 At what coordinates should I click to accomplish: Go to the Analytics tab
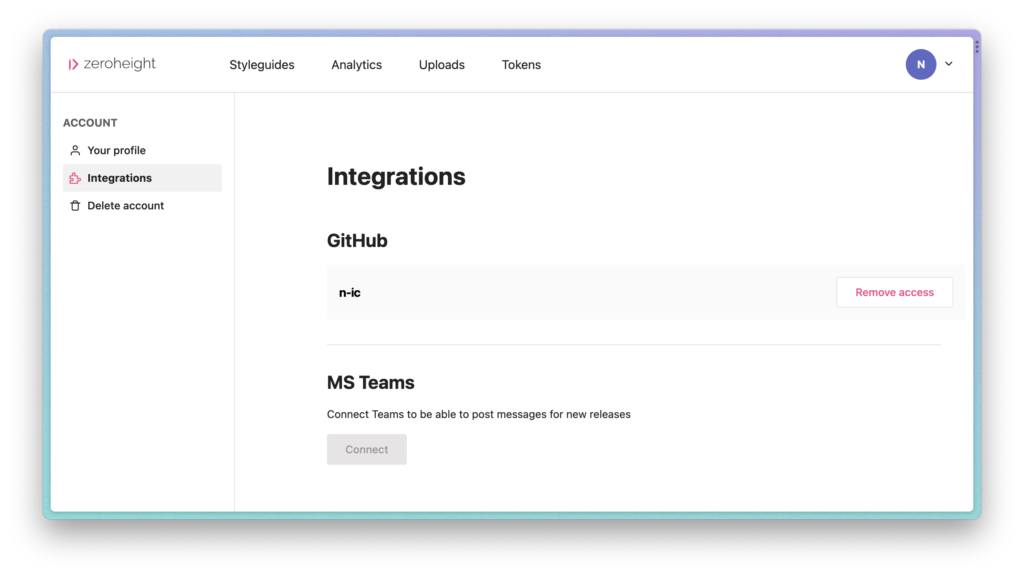(x=357, y=65)
